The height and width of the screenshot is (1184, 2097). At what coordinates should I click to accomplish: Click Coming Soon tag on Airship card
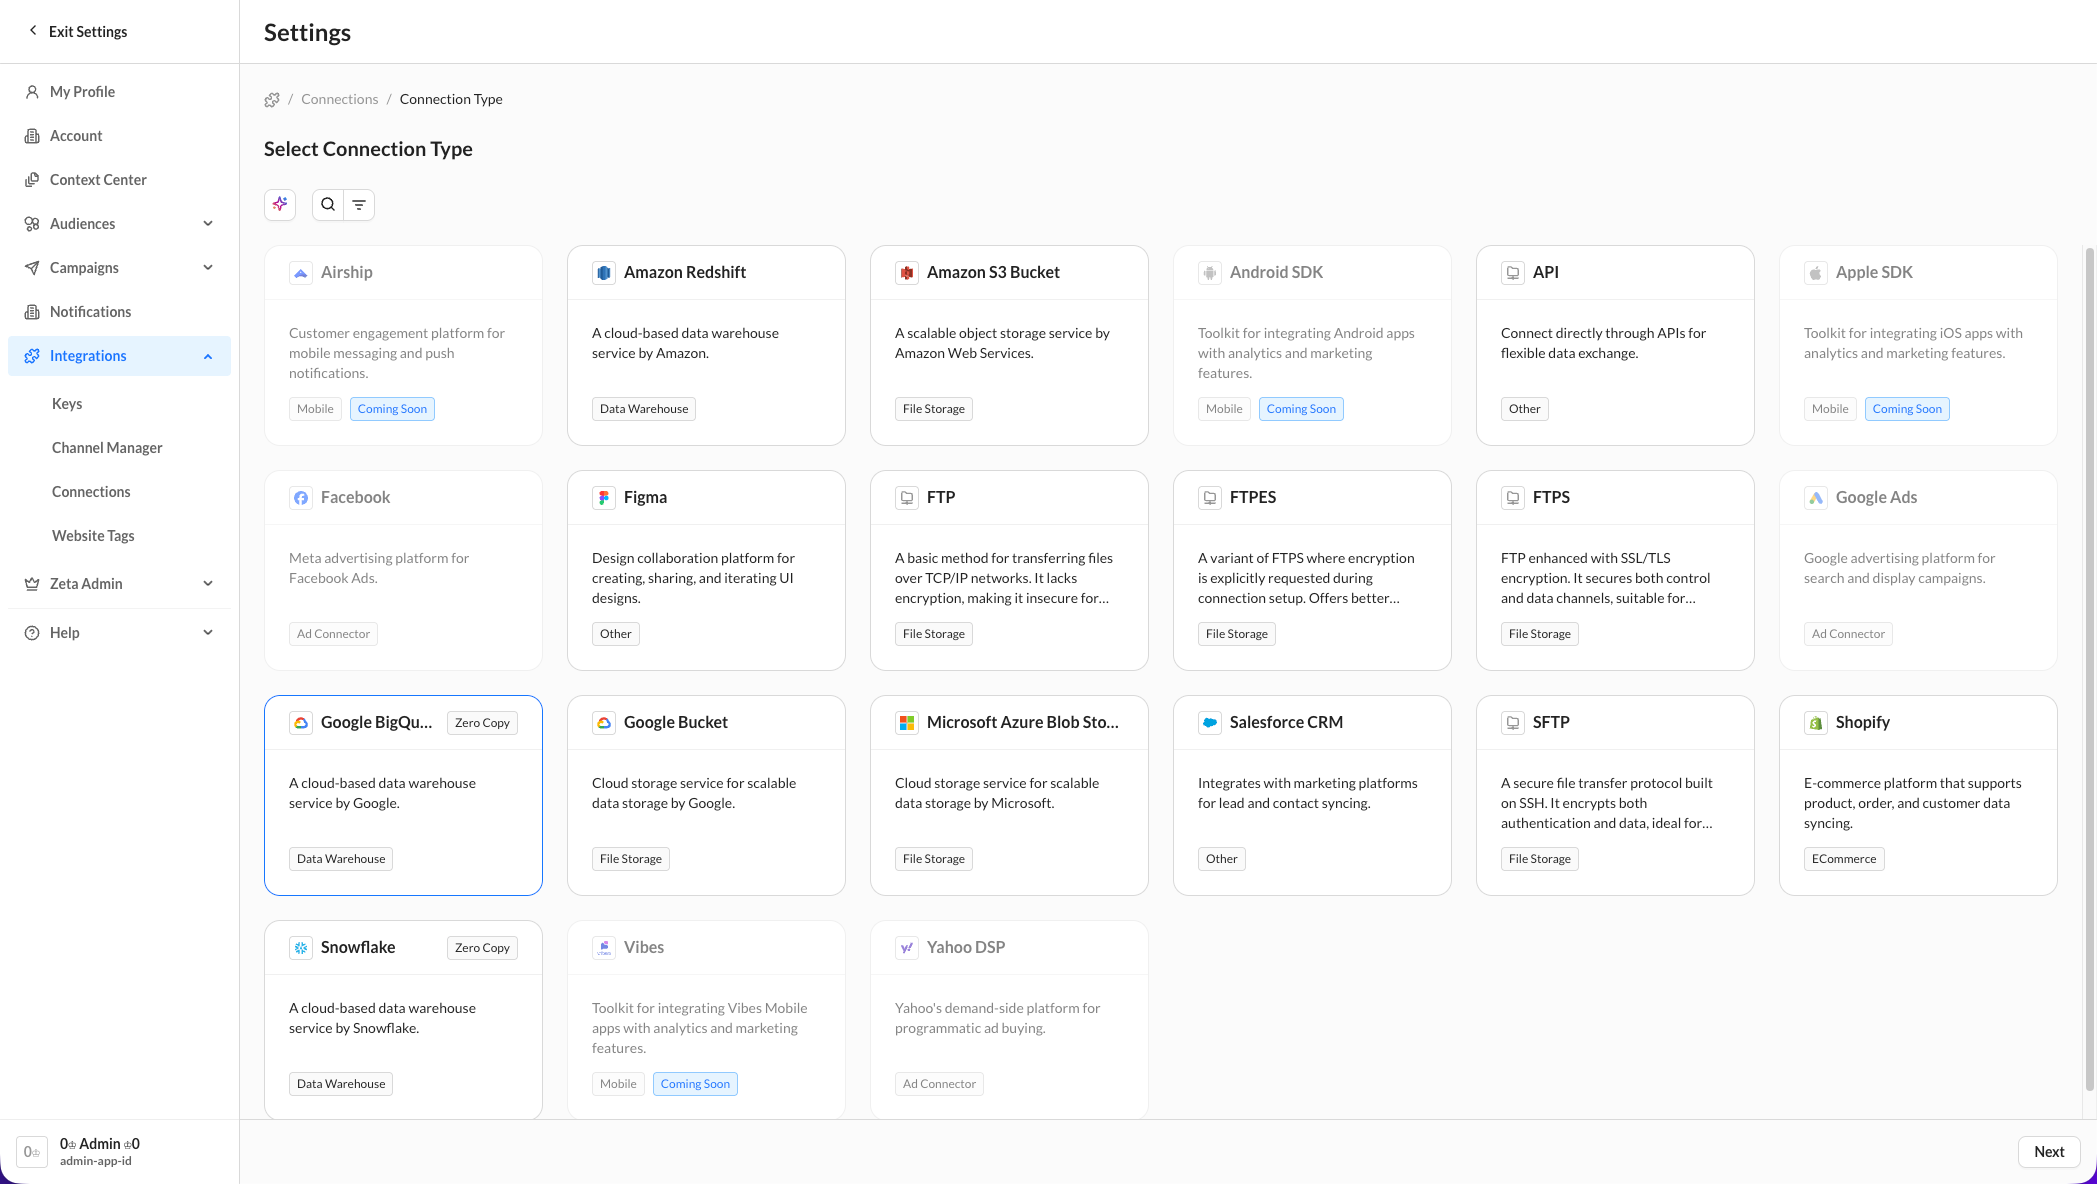pos(392,409)
